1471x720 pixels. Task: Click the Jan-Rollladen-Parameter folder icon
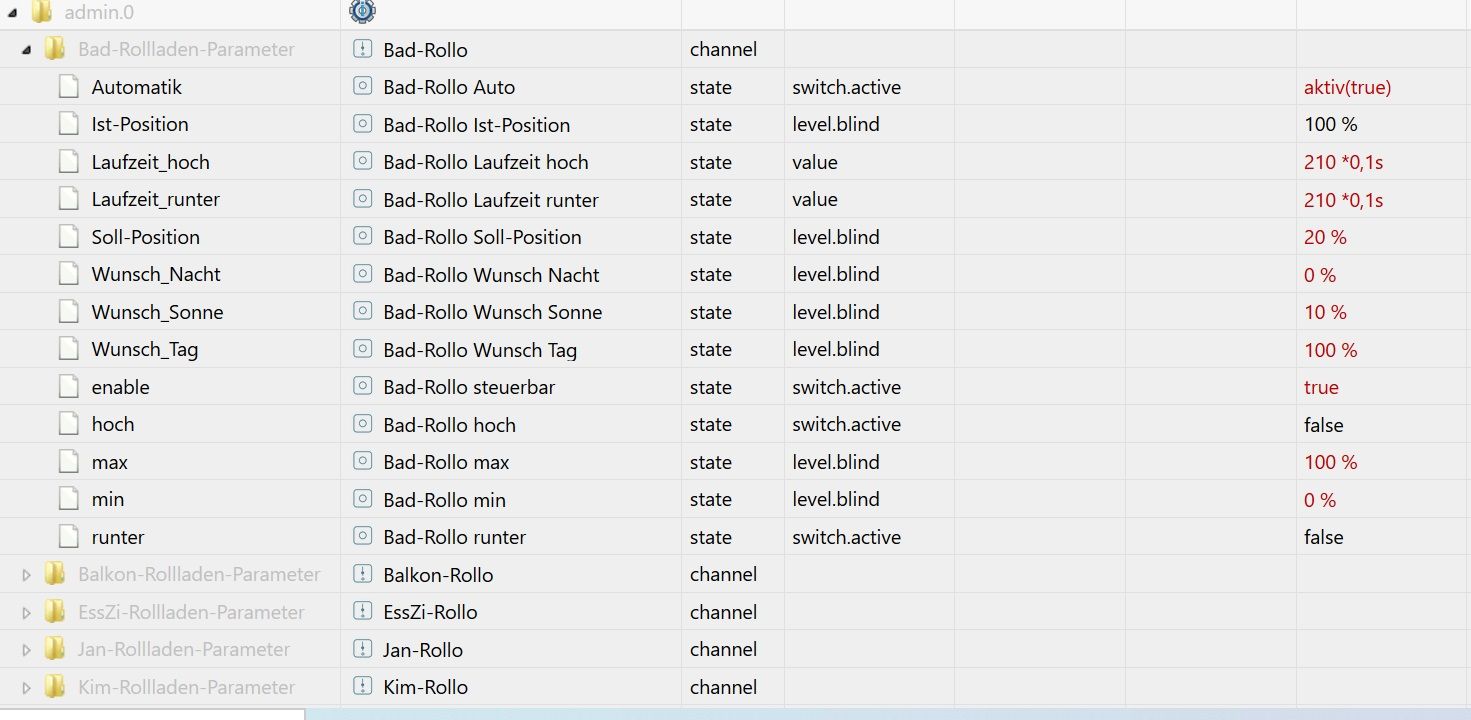[55, 649]
